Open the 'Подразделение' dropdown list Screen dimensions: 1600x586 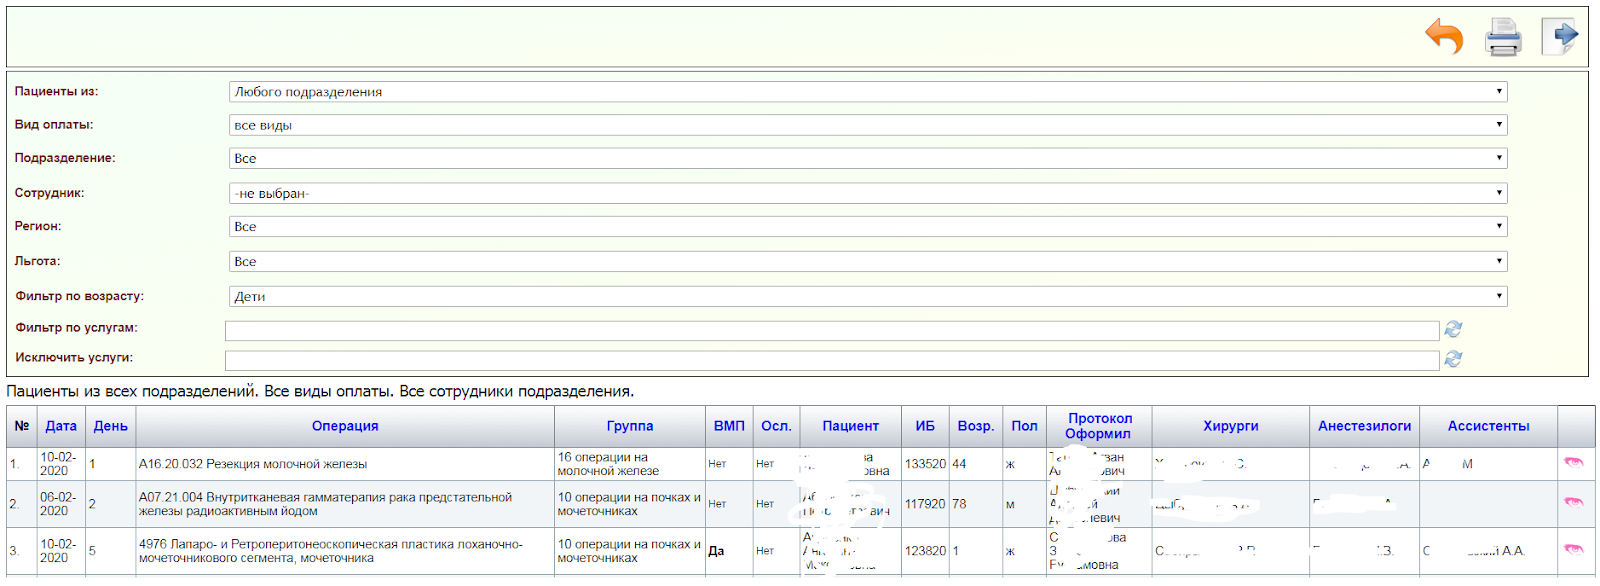[x=867, y=158]
